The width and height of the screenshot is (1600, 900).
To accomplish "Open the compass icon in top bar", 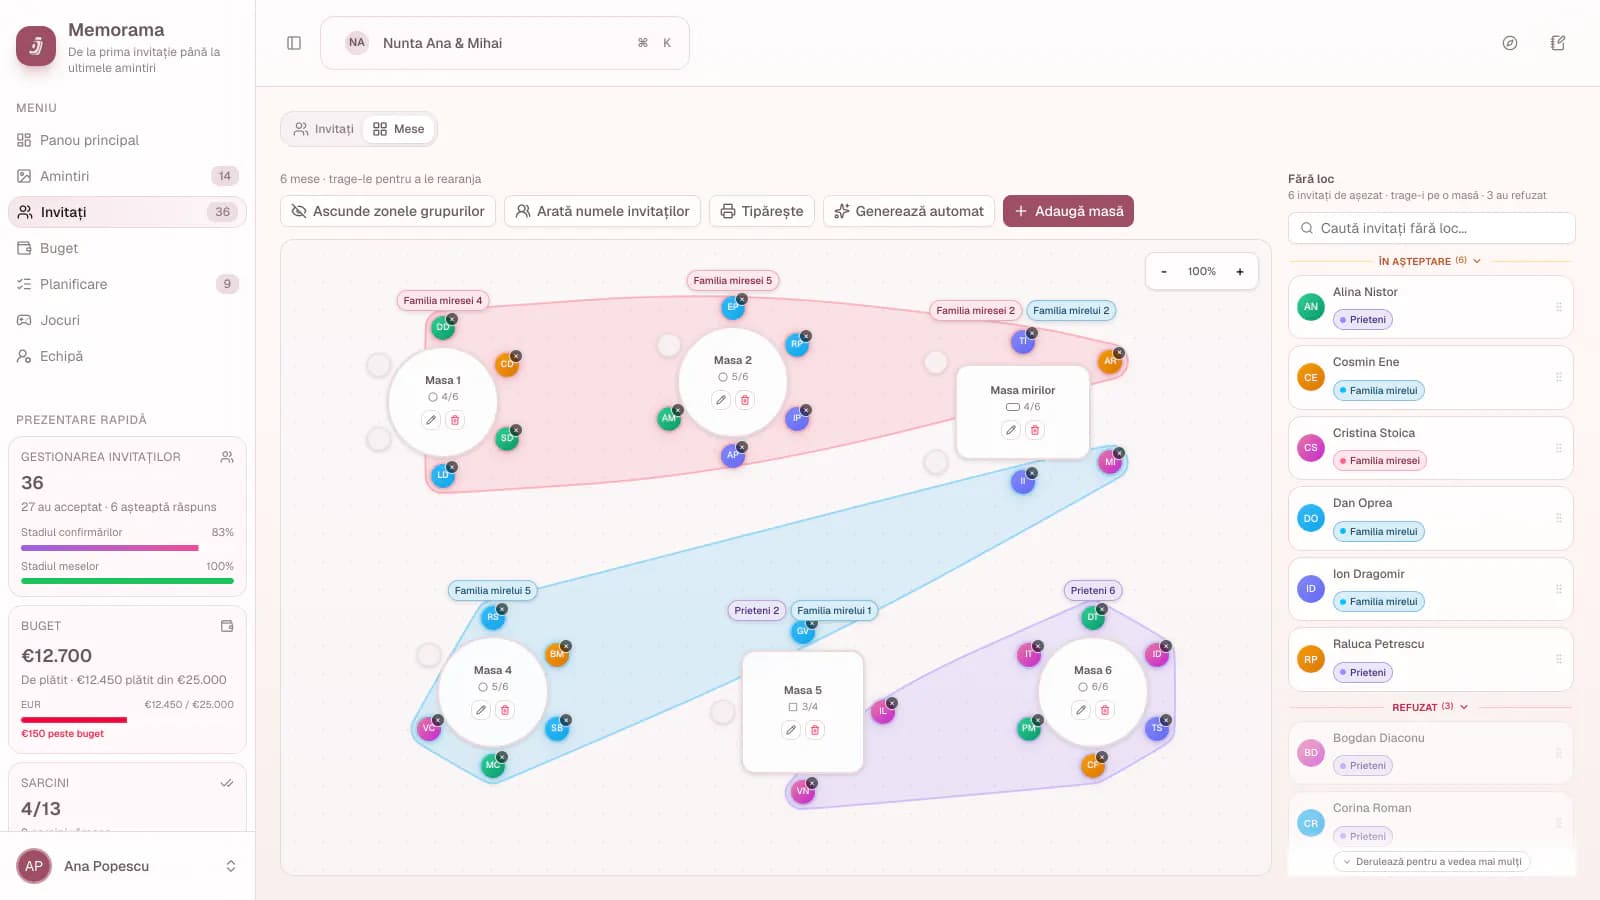I will (x=1510, y=43).
